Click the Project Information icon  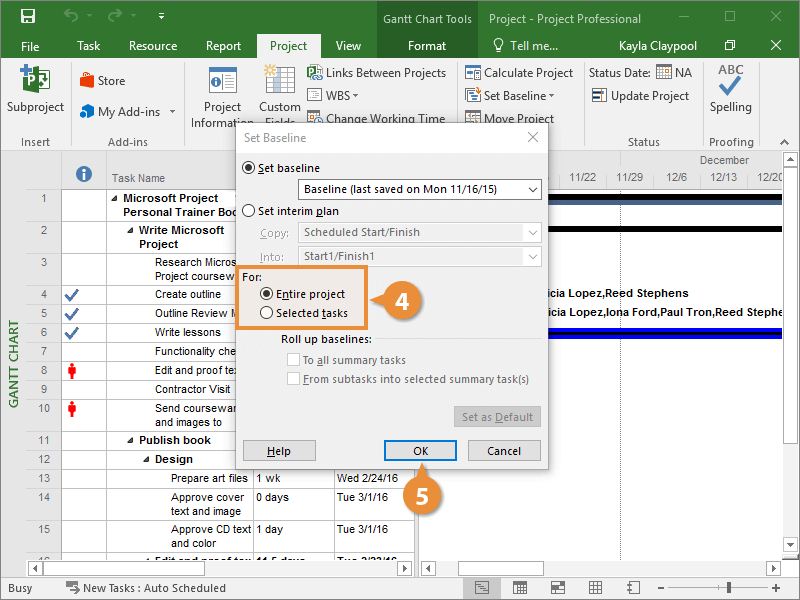pyautogui.click(x=222, y=82)
